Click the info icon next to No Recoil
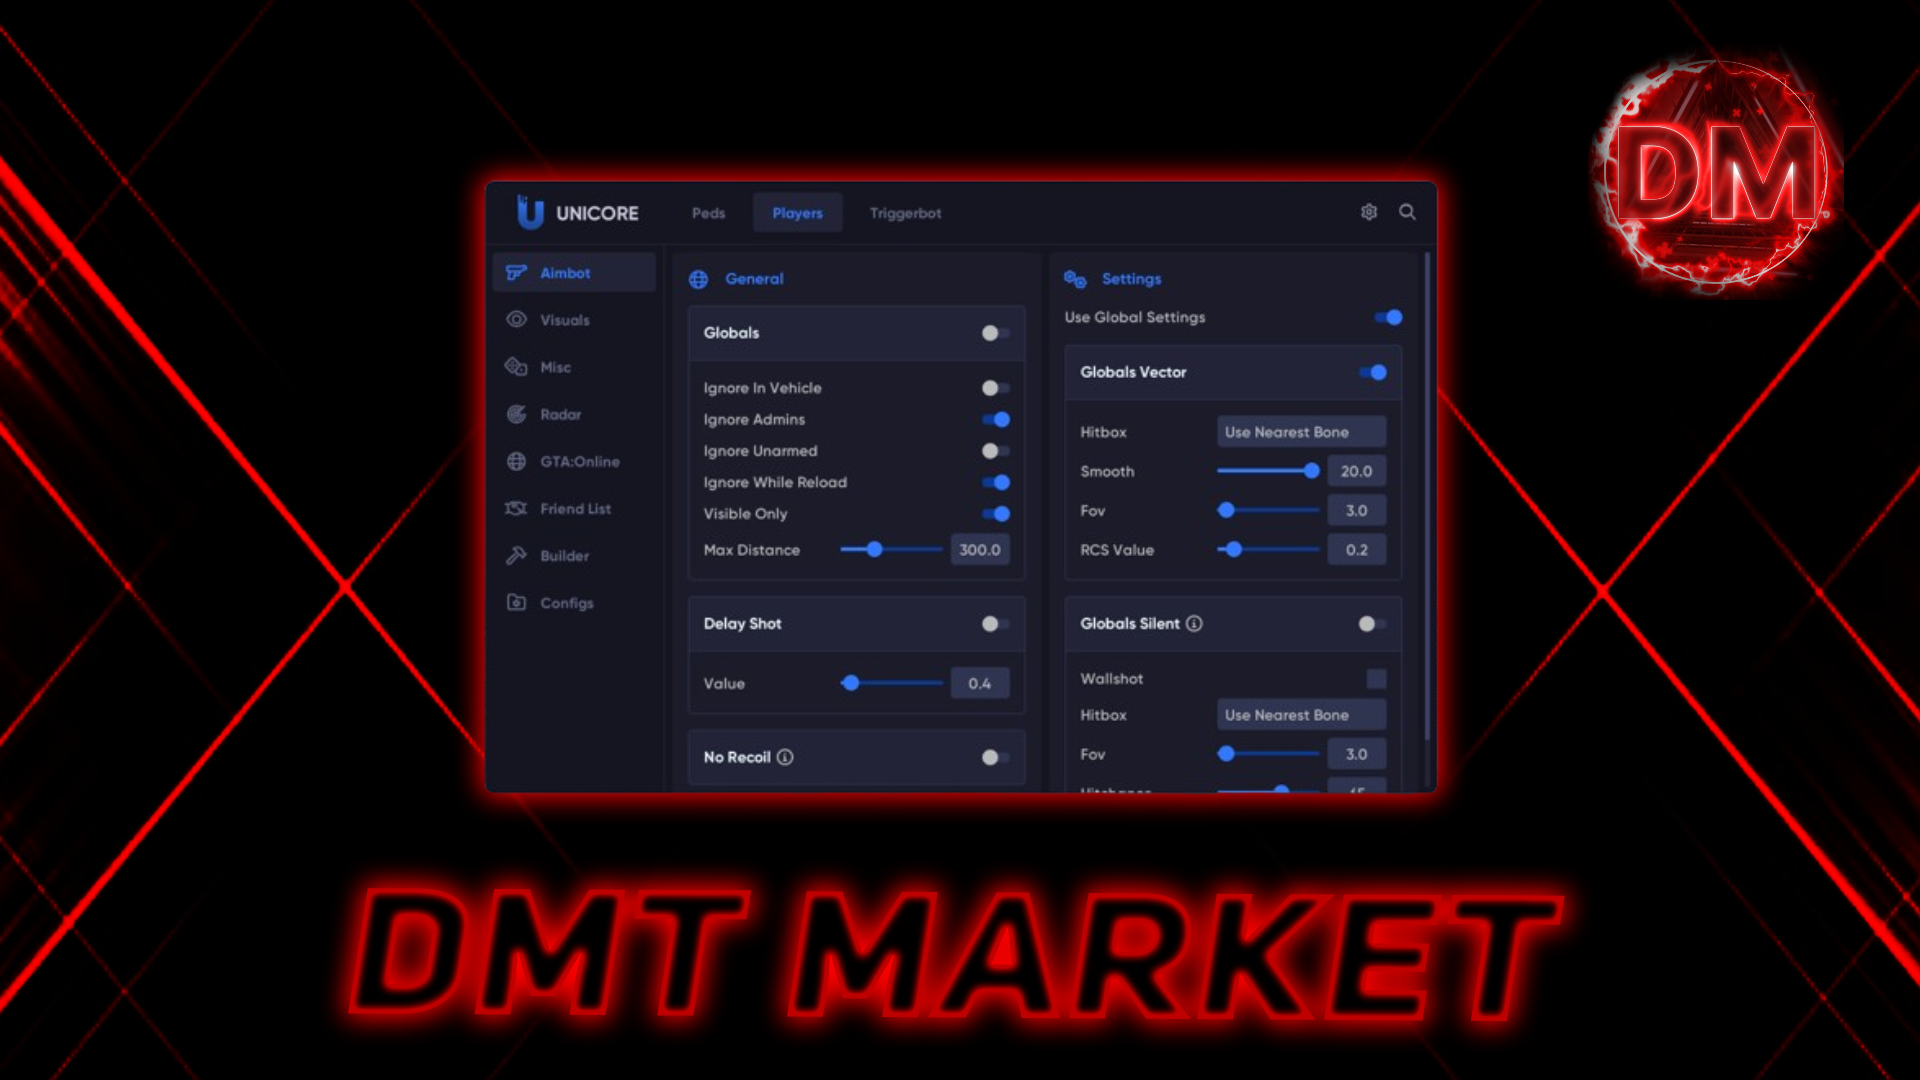 point(785,757)
